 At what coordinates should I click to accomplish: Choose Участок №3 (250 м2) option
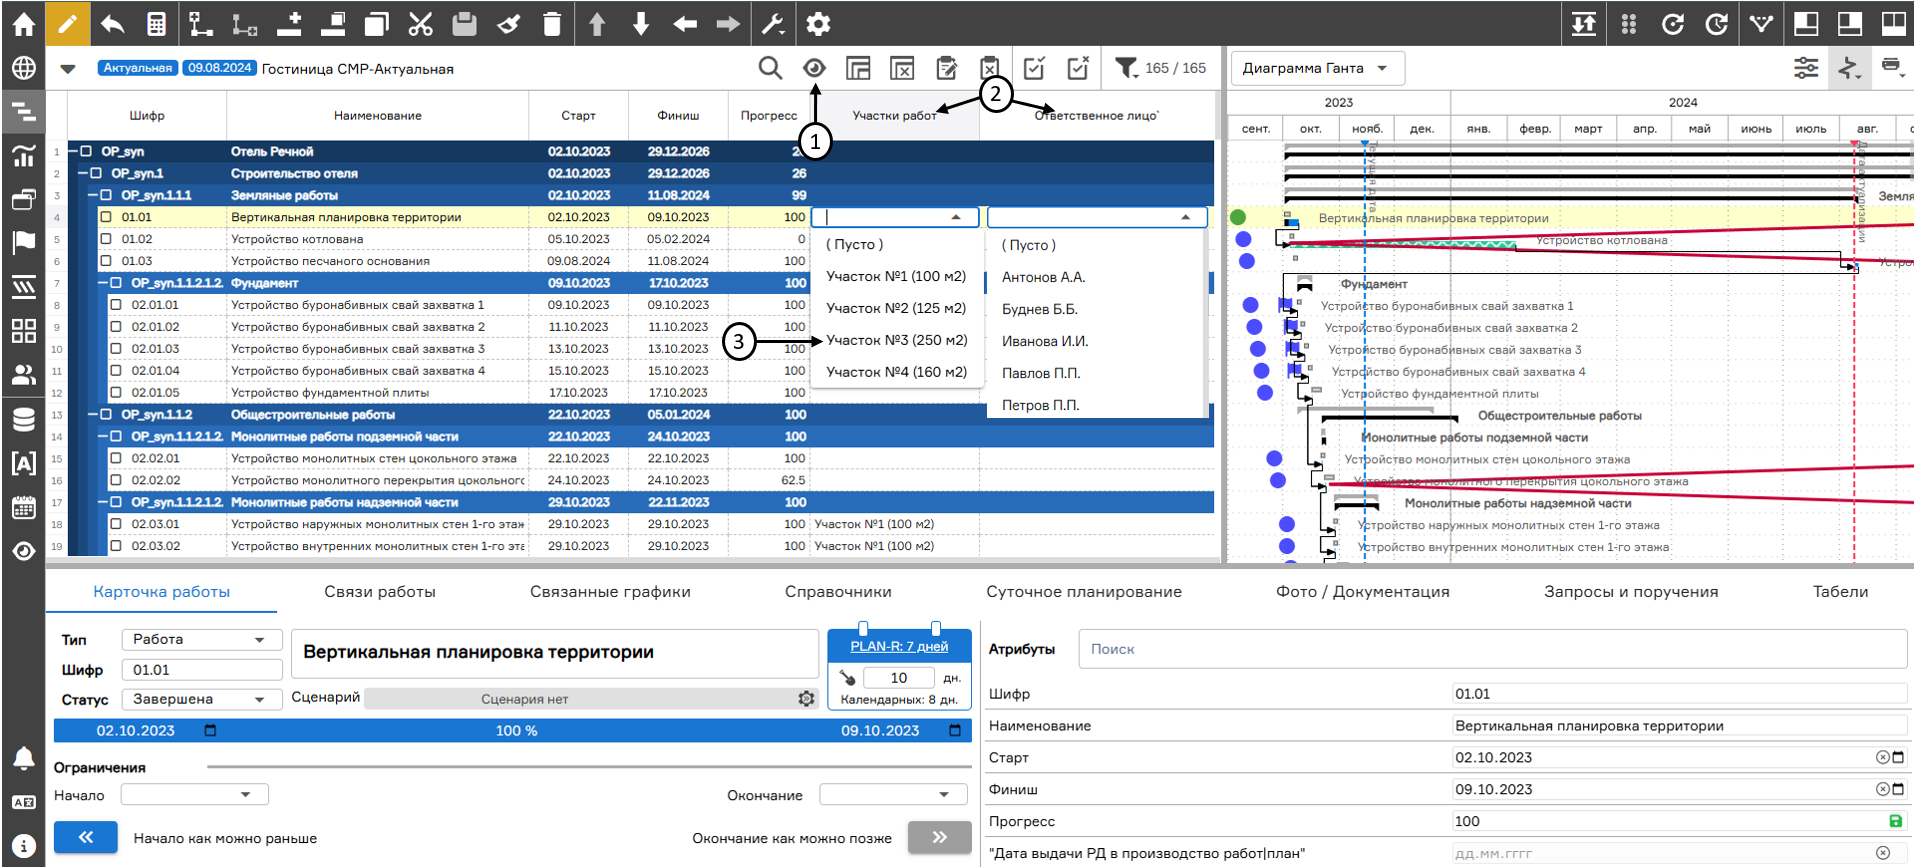pyautogui.click(x=897, y=340)
